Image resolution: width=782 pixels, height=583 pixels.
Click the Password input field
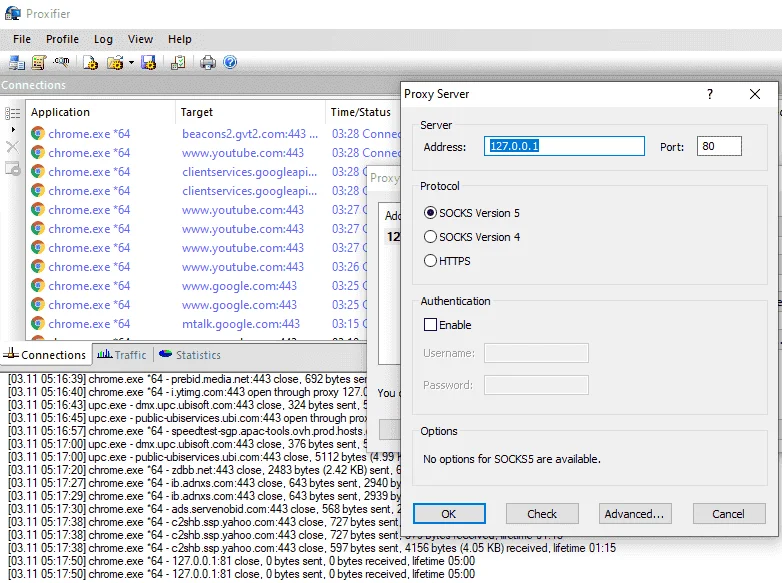[x=536, y=385]
